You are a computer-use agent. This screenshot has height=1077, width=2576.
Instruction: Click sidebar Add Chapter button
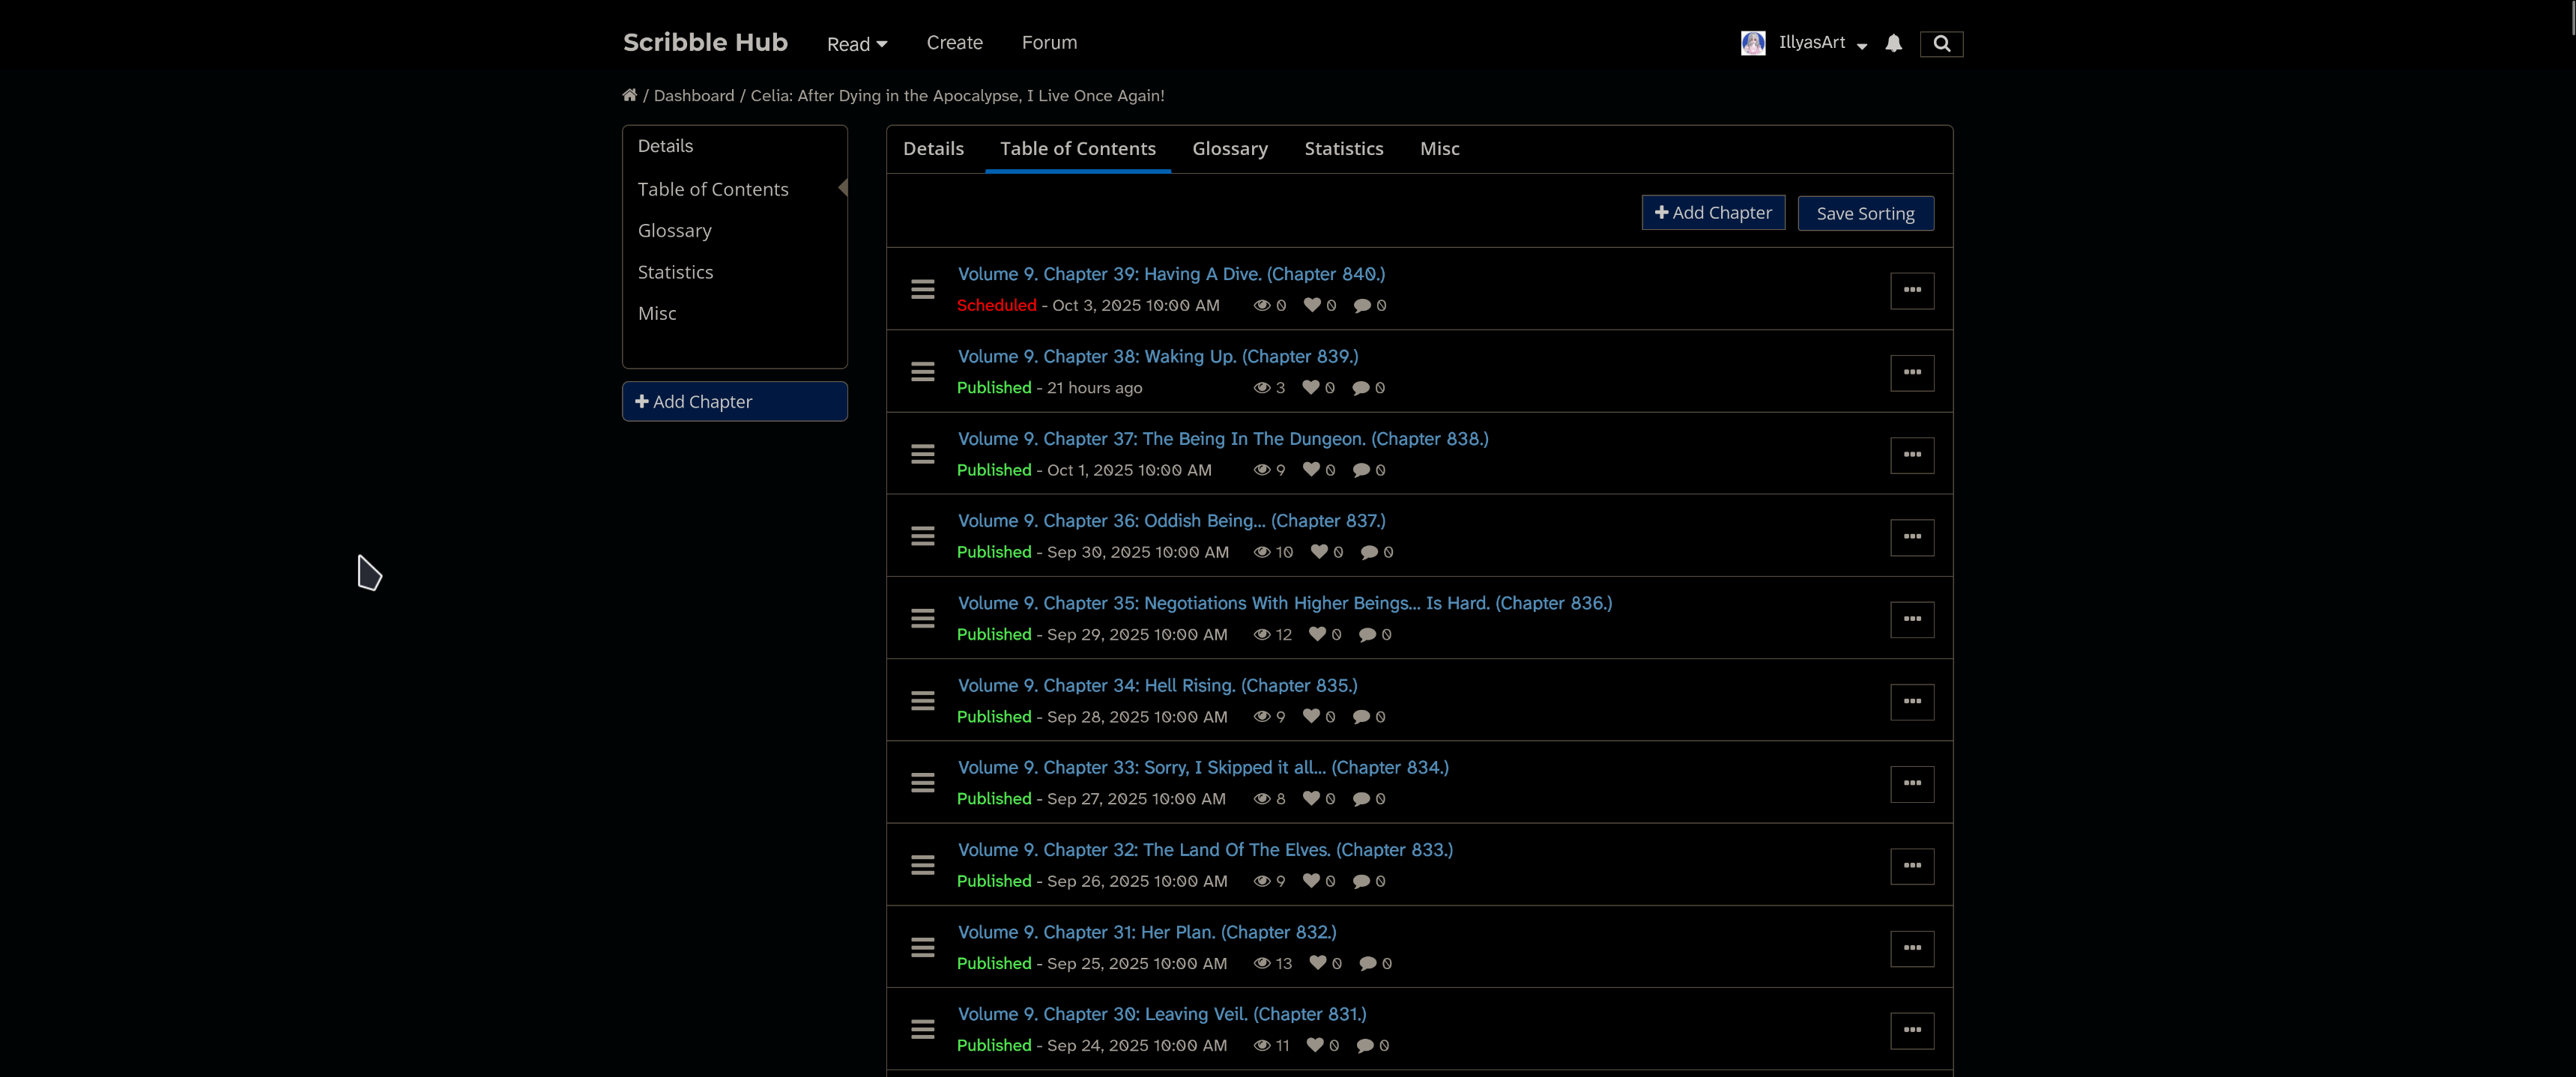coord(734,401)
